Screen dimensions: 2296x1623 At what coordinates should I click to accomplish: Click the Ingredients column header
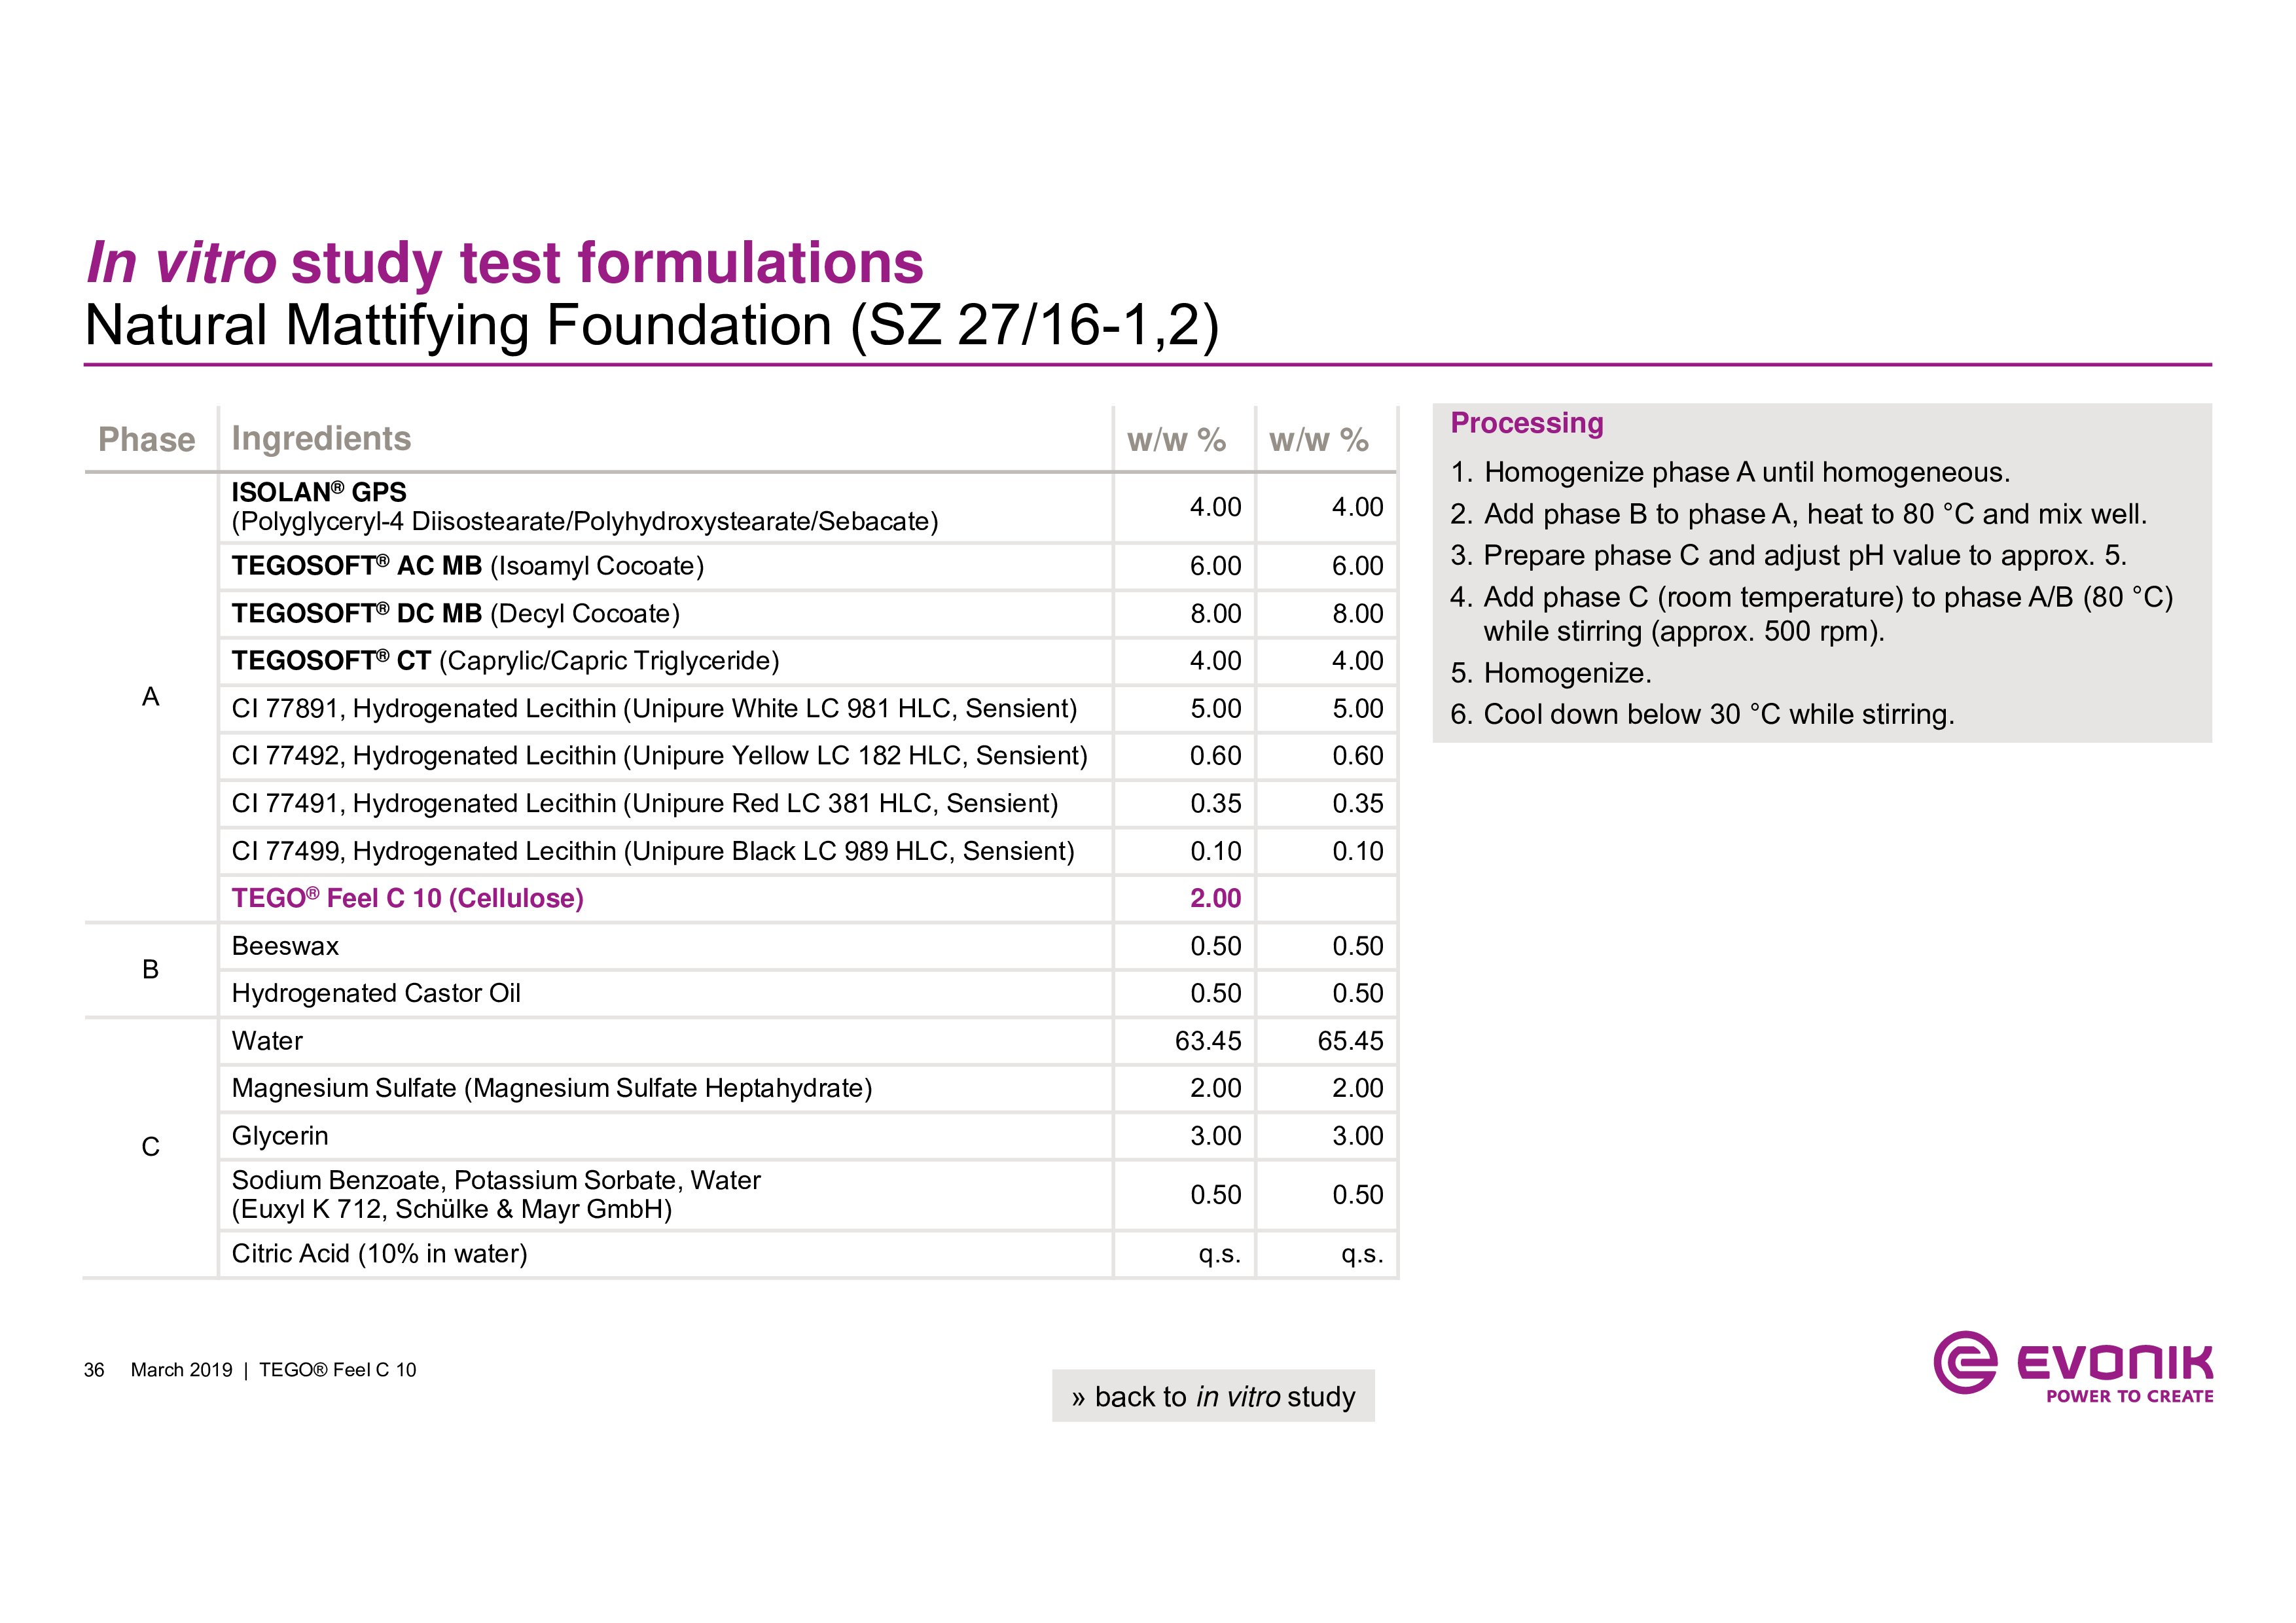[321, 439]
